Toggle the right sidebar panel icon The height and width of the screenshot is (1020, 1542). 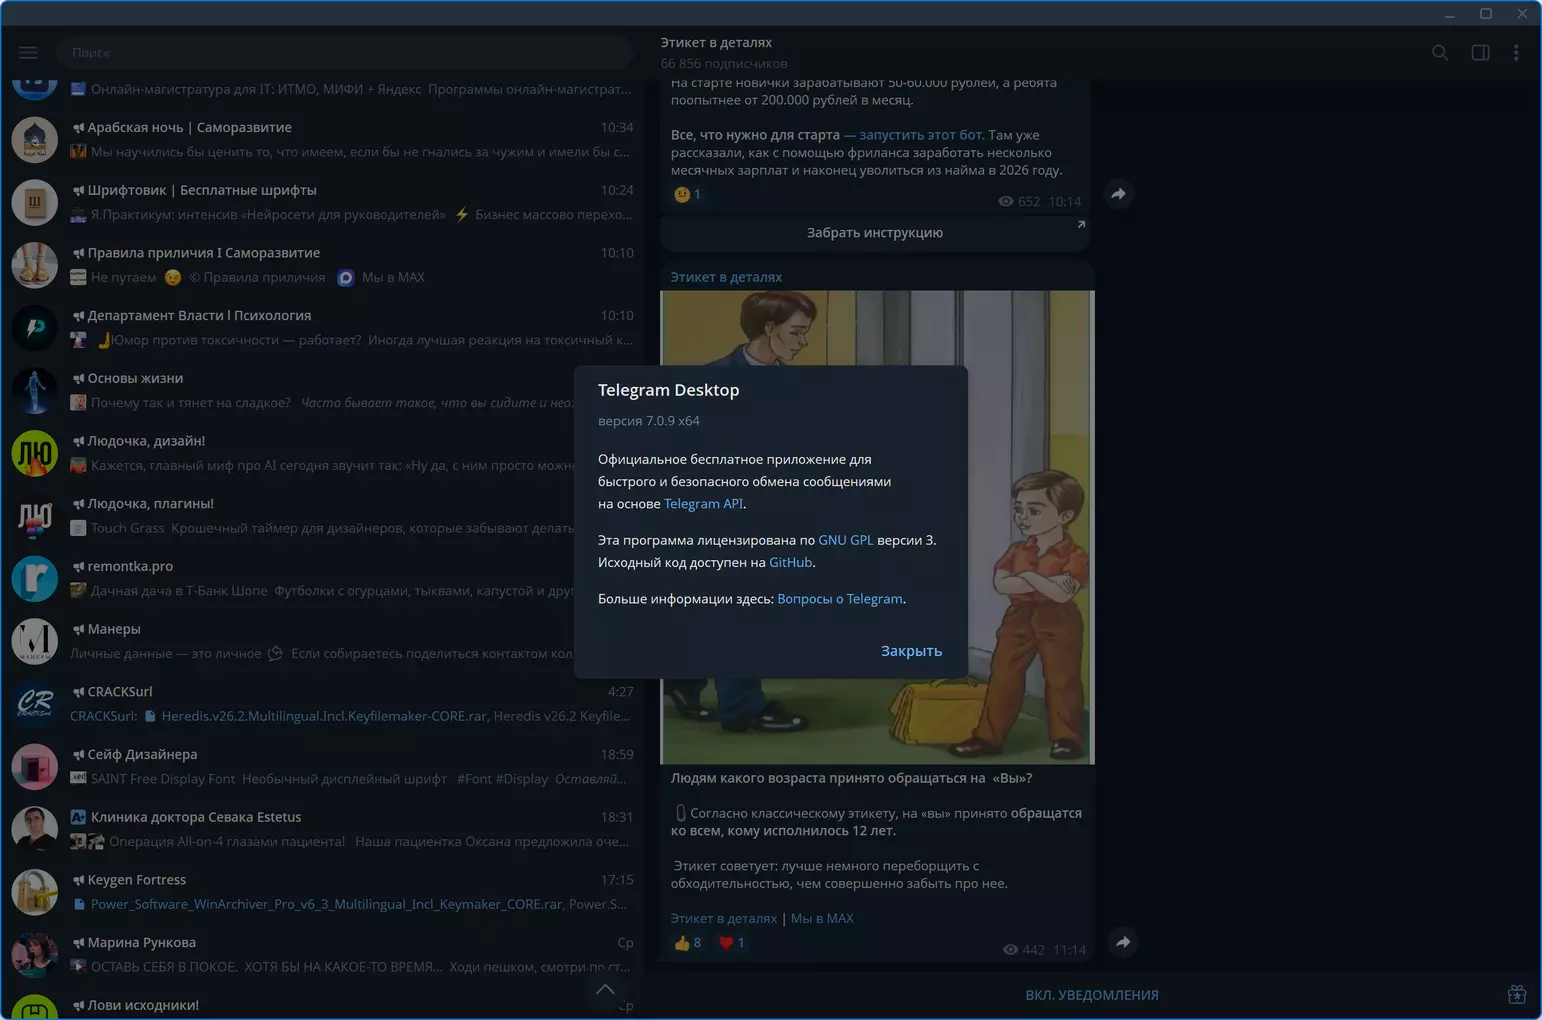(x=1481, y=52)
